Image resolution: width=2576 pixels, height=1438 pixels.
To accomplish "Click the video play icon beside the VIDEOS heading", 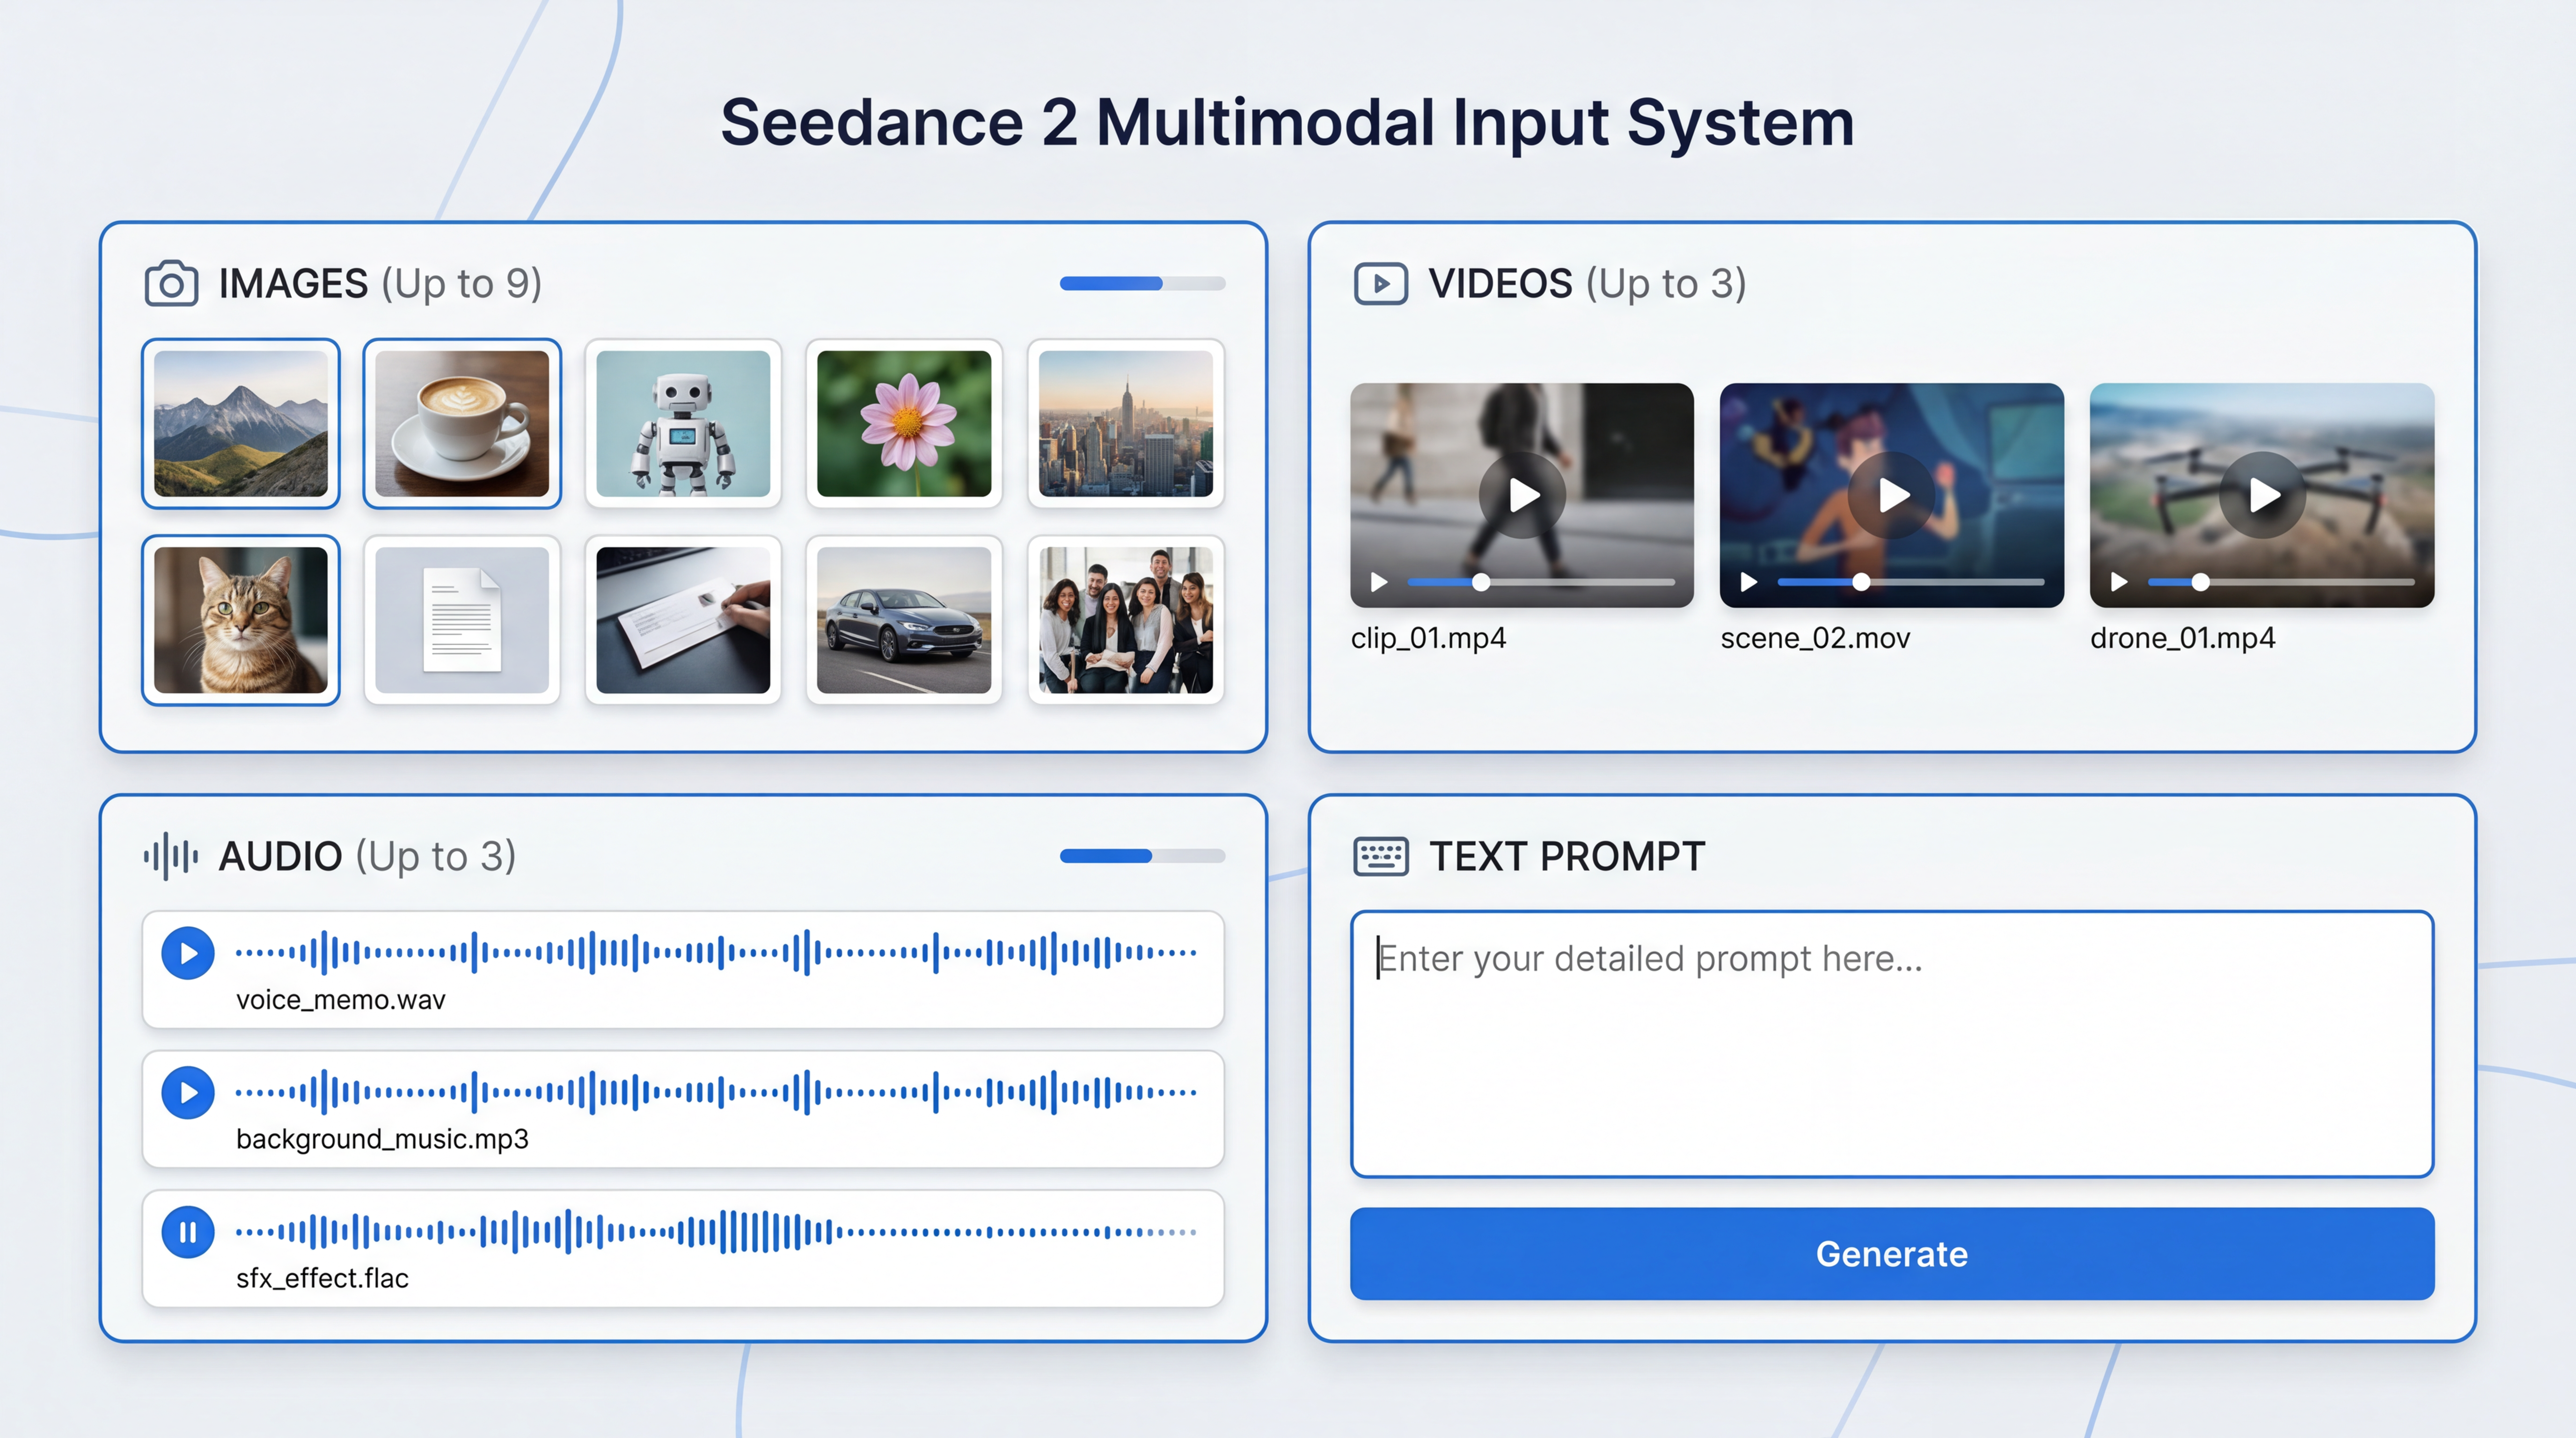I will pyautogui.click(x=1380, y=283).
